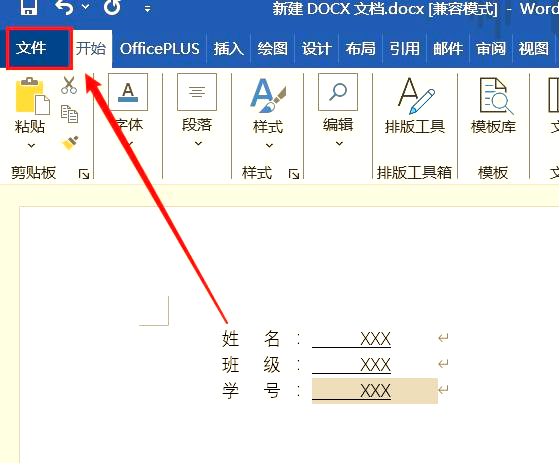Screen dimensions: 559x463
Task: Switch to the 邮件 tab
Action: [448, 49]
